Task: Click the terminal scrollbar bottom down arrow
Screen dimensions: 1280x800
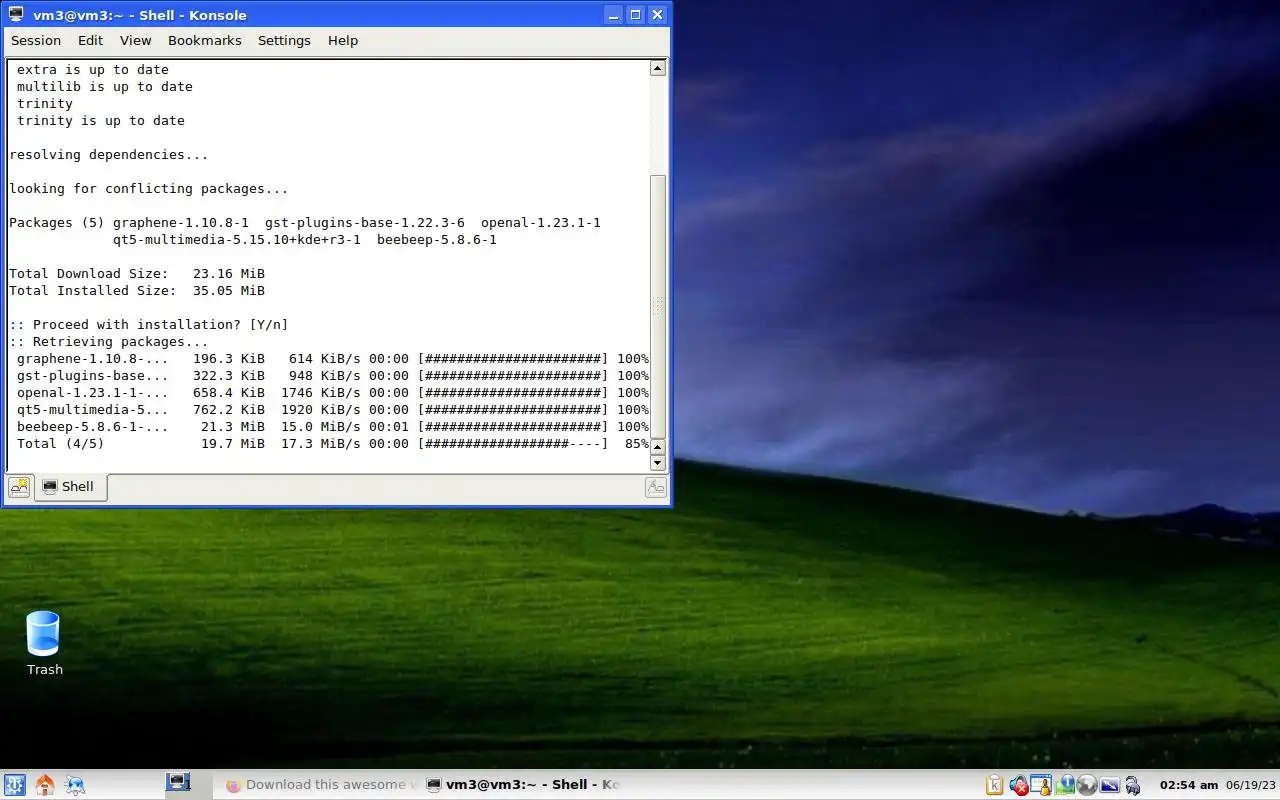Action: tap(658, 463)
